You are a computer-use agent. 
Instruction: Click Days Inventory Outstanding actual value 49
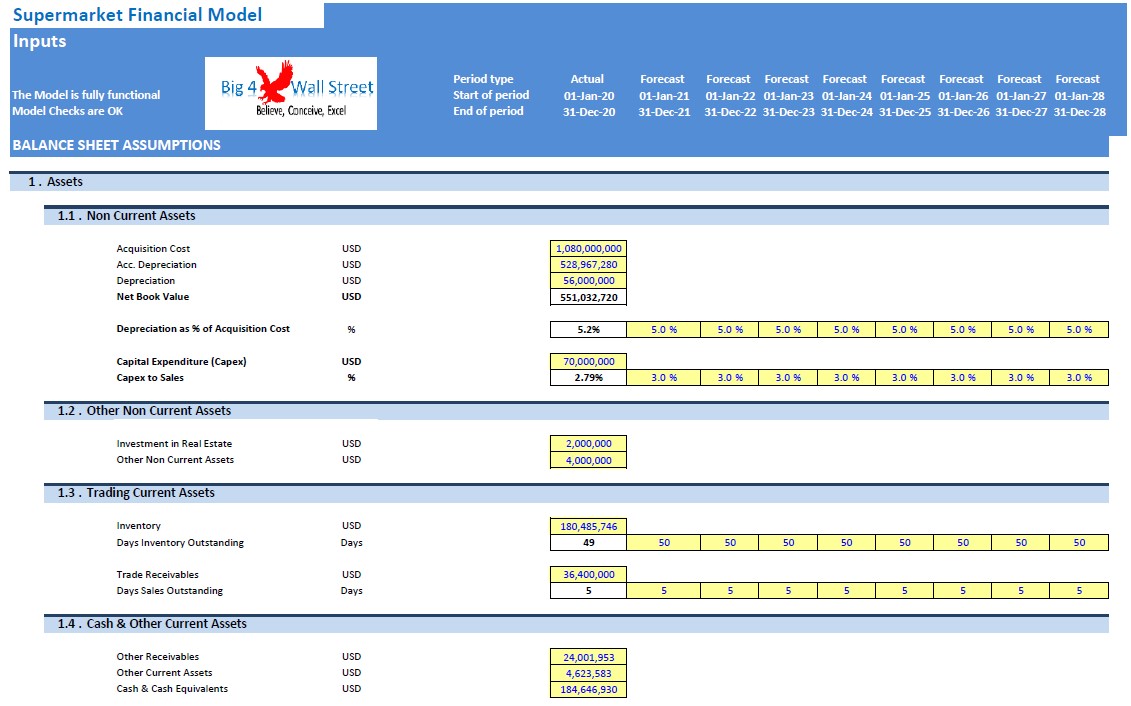[589, 542]
